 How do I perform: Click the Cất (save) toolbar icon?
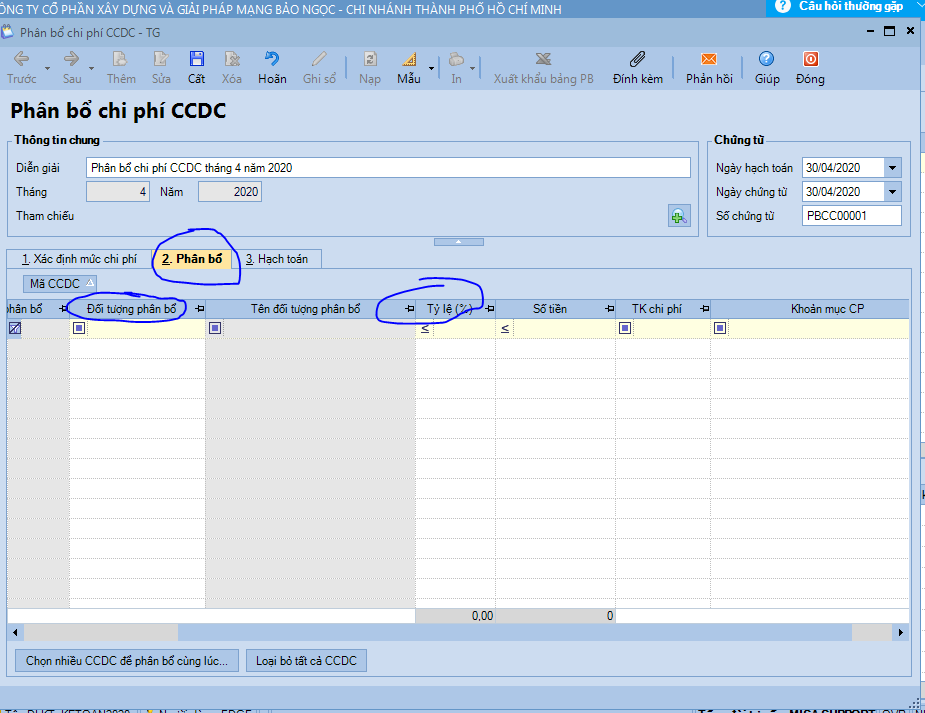(196, 60)
